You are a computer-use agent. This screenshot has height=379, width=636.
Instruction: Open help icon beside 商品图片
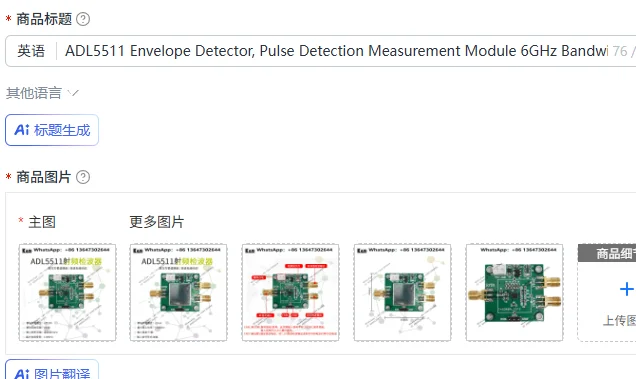click(83, 177)
